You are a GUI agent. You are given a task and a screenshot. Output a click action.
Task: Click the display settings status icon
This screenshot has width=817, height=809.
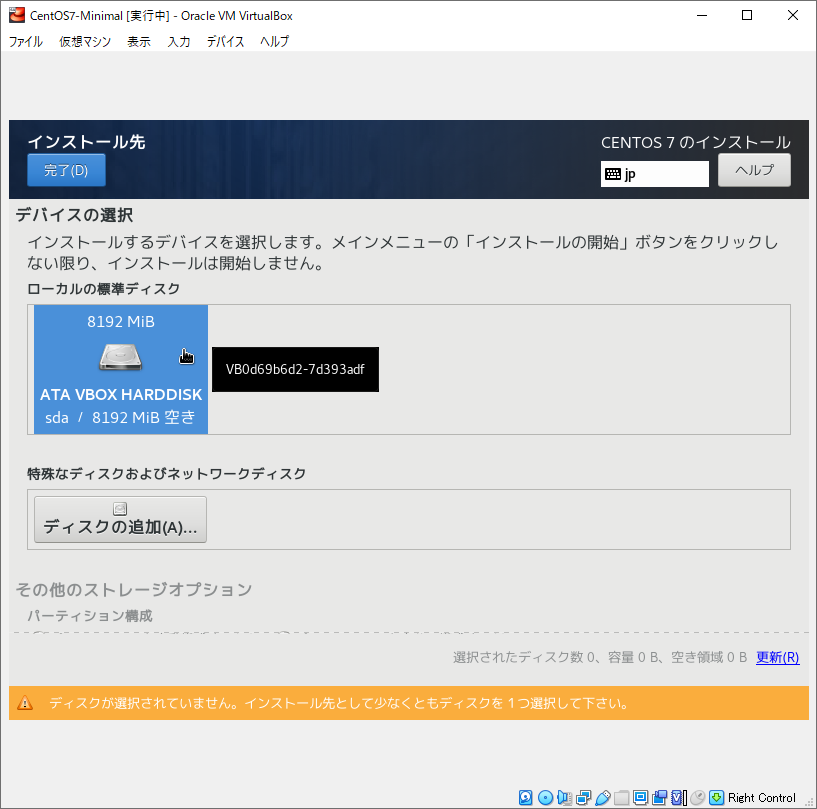(x=641, y=798)
